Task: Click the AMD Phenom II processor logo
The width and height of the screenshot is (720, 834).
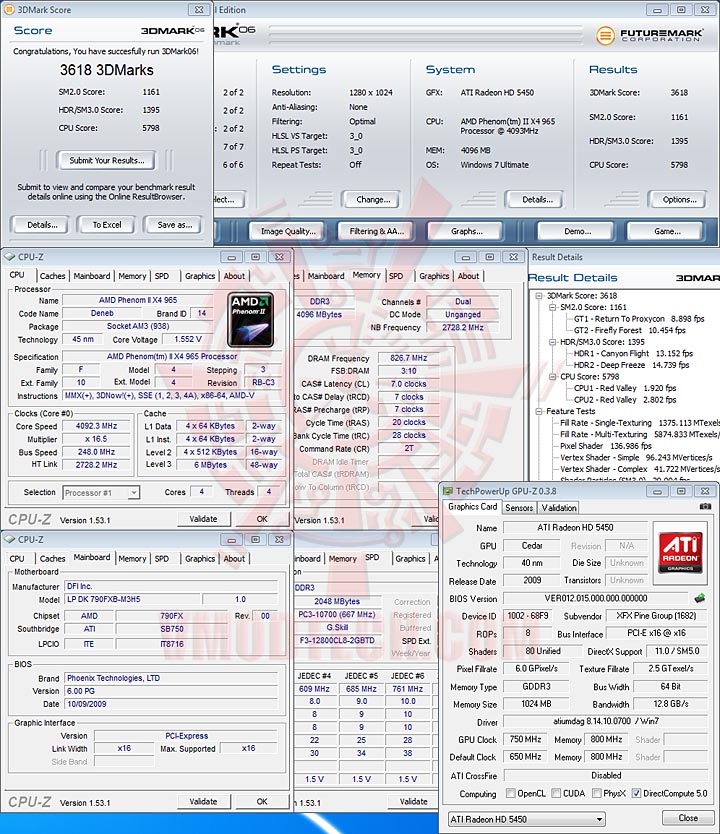Action: [250, 319]
